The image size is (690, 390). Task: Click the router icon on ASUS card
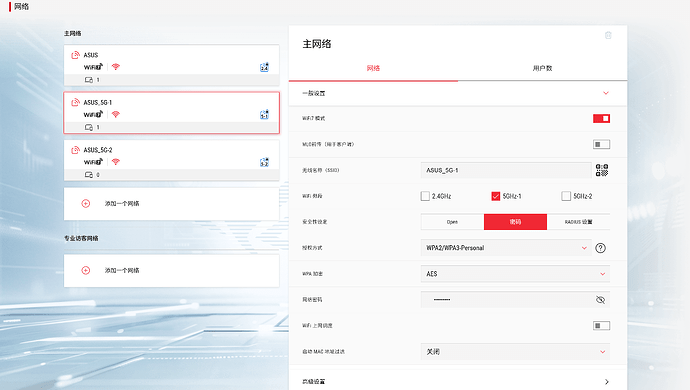click(x=75, y=55)
